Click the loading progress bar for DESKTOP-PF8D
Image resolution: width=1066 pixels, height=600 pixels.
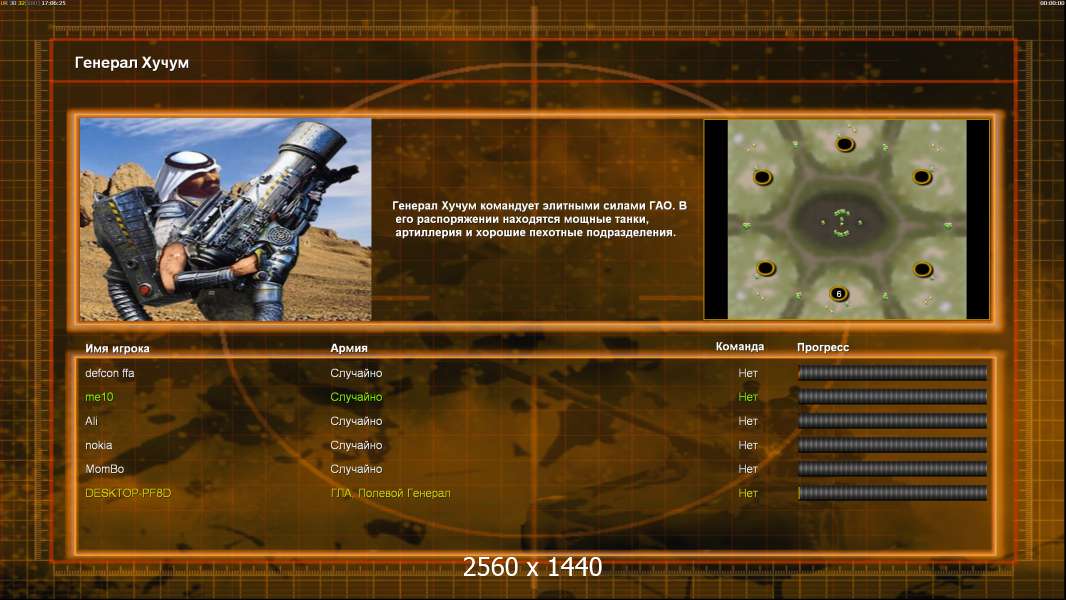[893, 493]
